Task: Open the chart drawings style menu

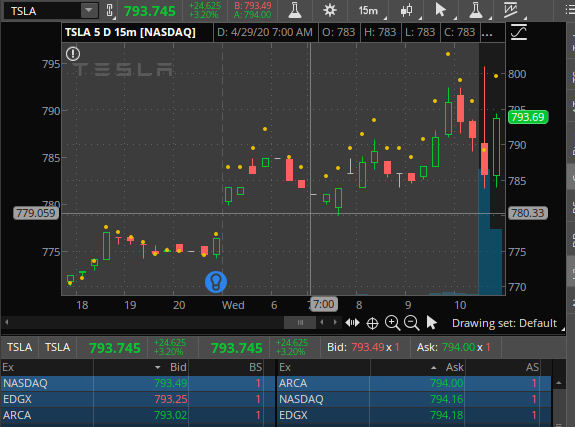Action: click(x=510, y=10)
